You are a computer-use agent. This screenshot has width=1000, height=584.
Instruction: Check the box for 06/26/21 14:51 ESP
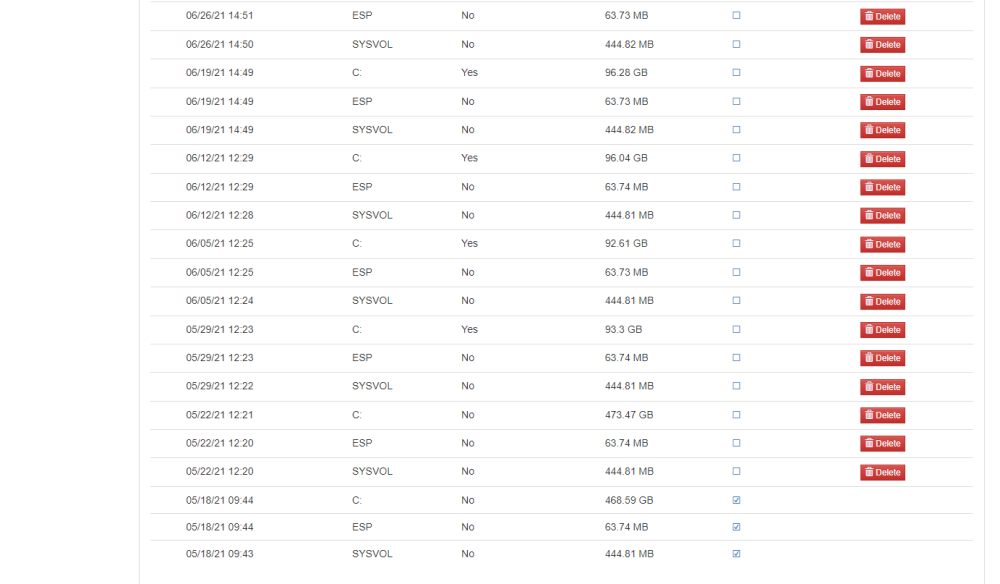pos(736,15)
